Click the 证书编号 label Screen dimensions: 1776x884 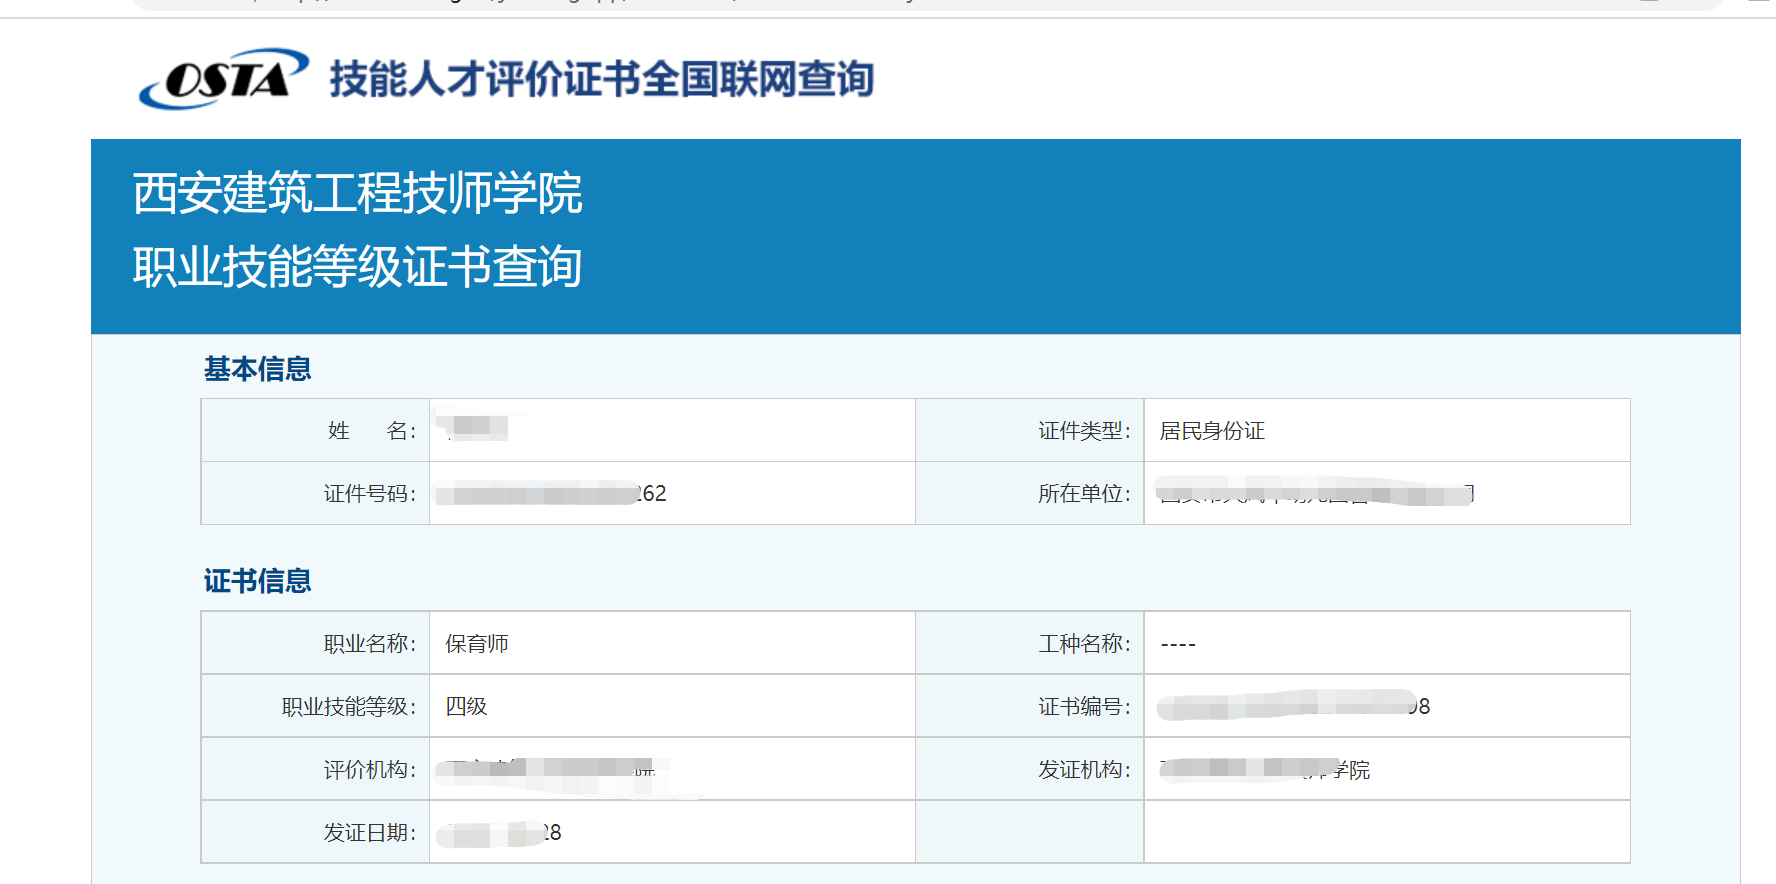pyautogui.click(x=1084, y=707)
